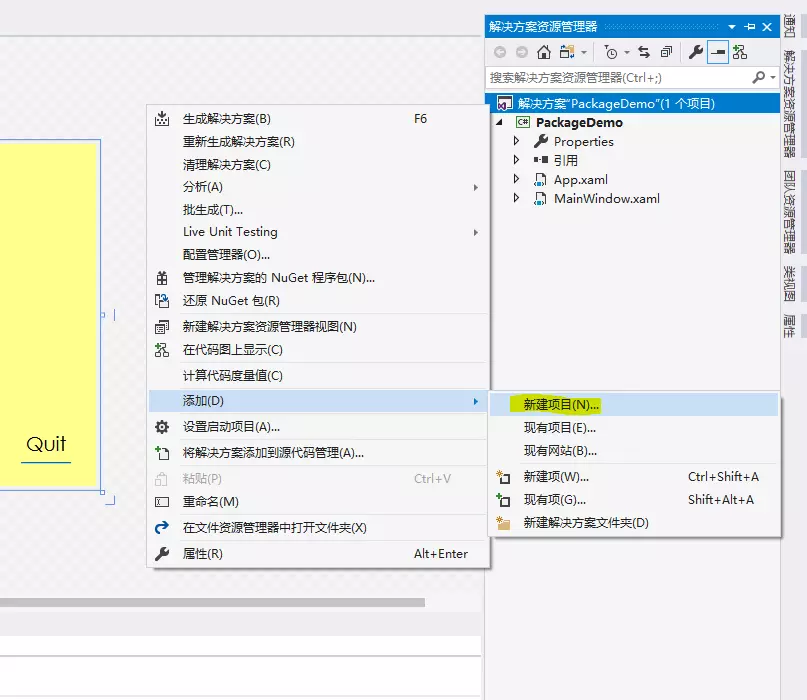Click the designer horizontal scrollbar

click(212, 602)
